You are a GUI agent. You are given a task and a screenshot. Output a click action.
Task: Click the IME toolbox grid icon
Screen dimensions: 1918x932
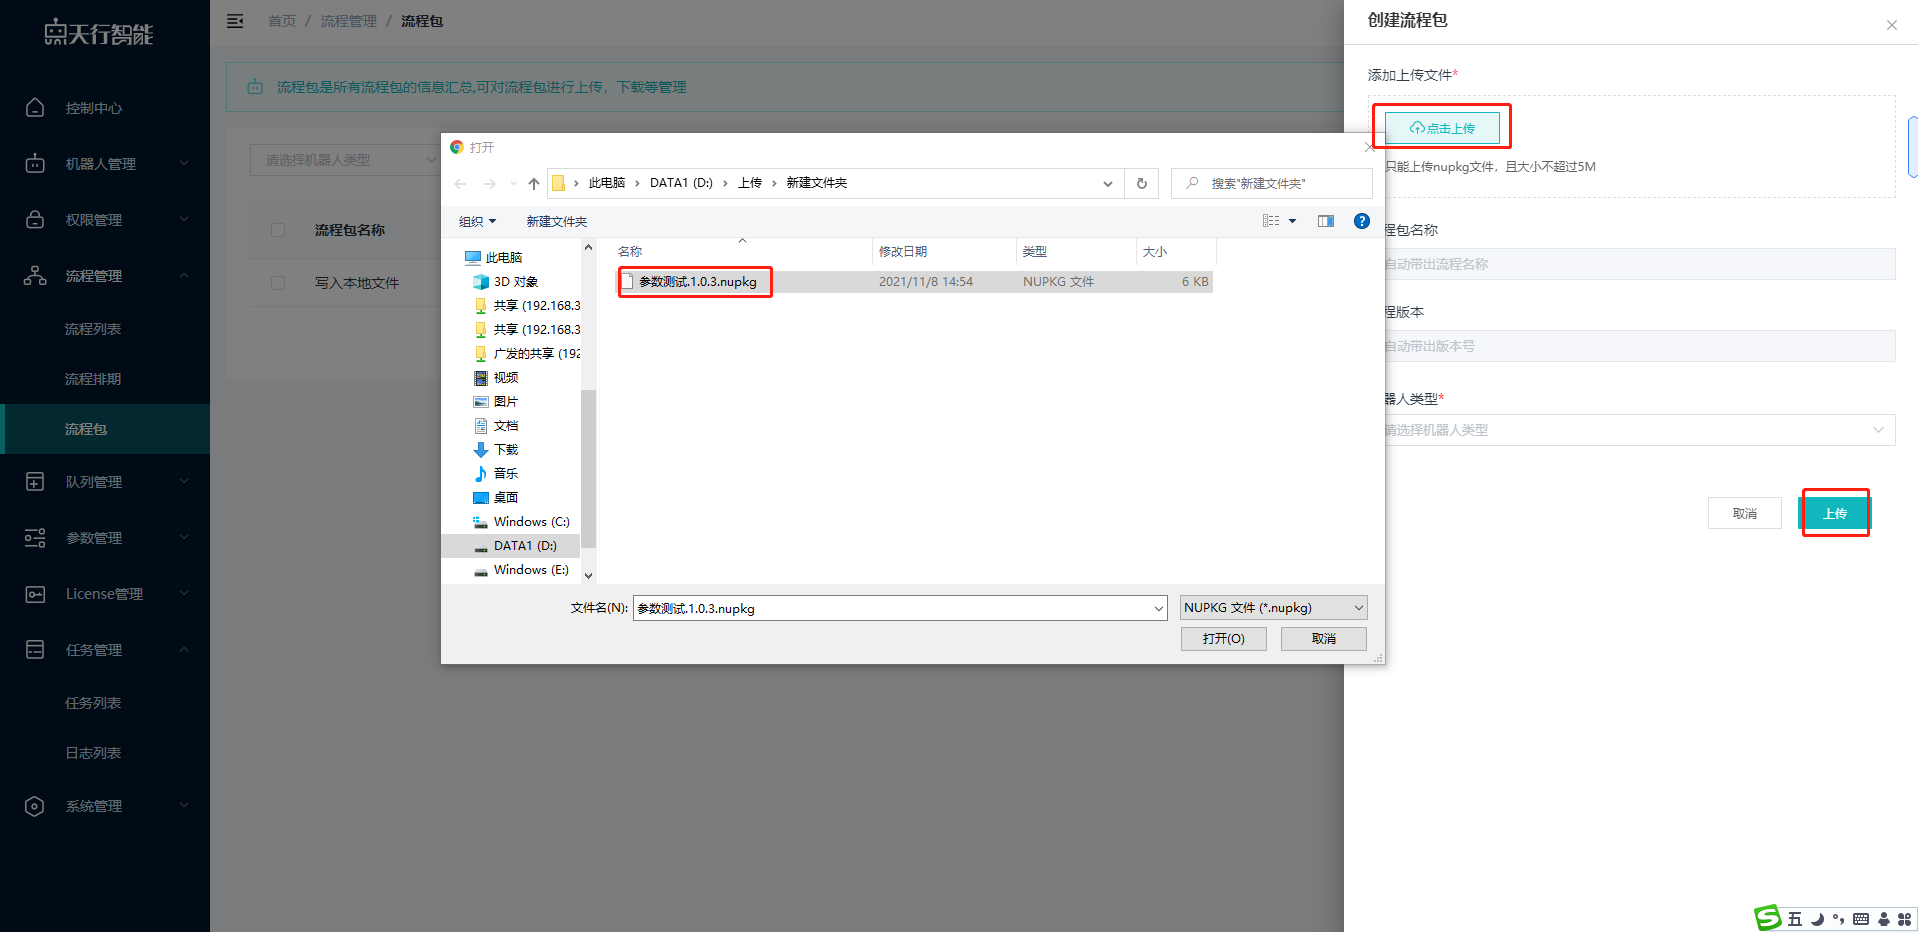coord(1904,919)
